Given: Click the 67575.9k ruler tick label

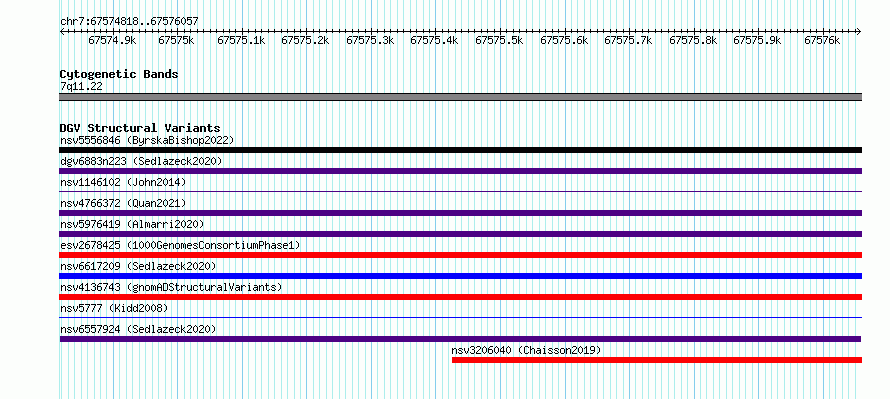Looking at the screenshot, I should [757, 41].
